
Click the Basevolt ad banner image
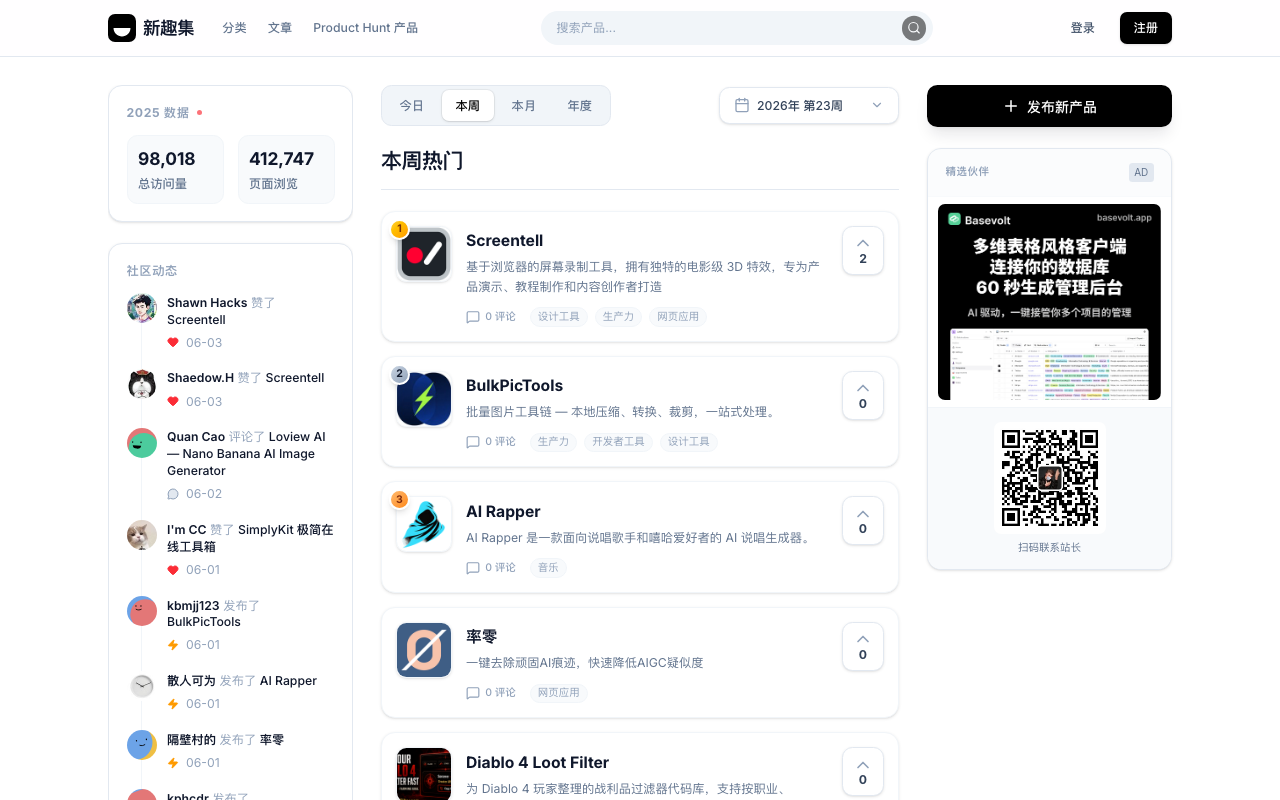coord(1049,302)
